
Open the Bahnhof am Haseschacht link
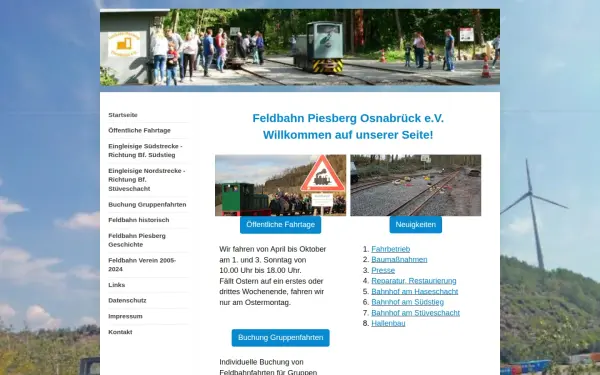[x=414, y=292]
